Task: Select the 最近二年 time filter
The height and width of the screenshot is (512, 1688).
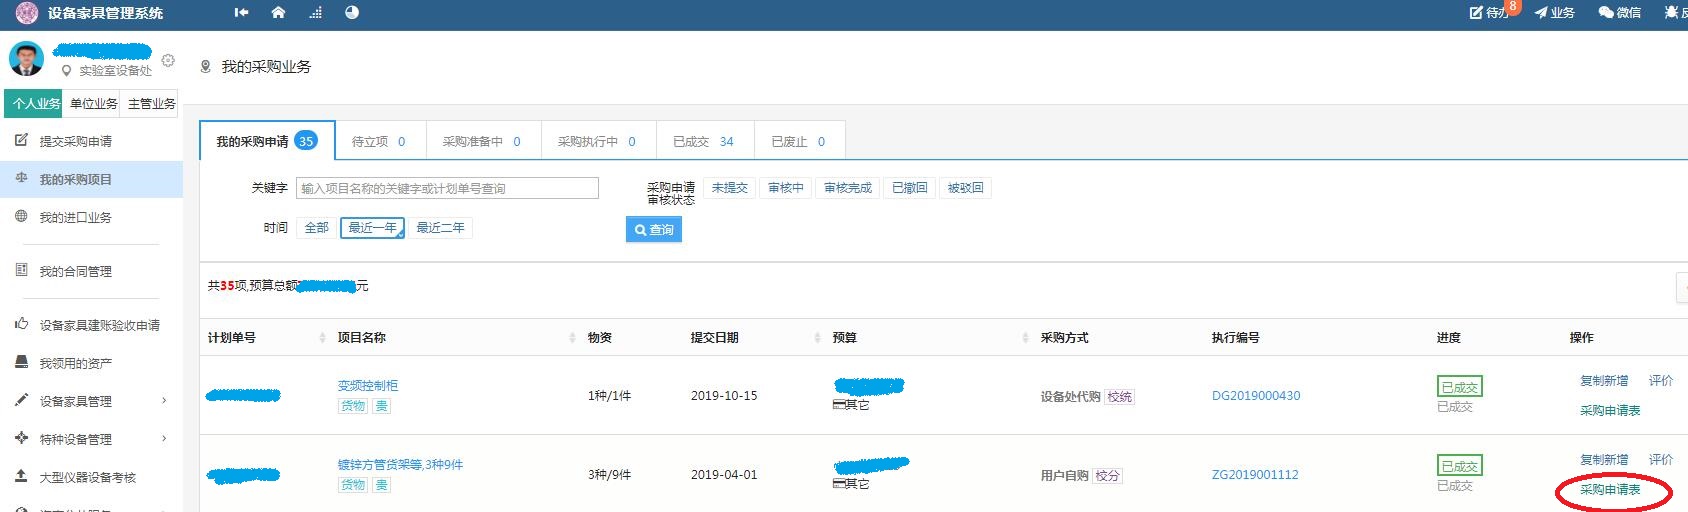Action: pyautogui.click(x=440, y=228)
